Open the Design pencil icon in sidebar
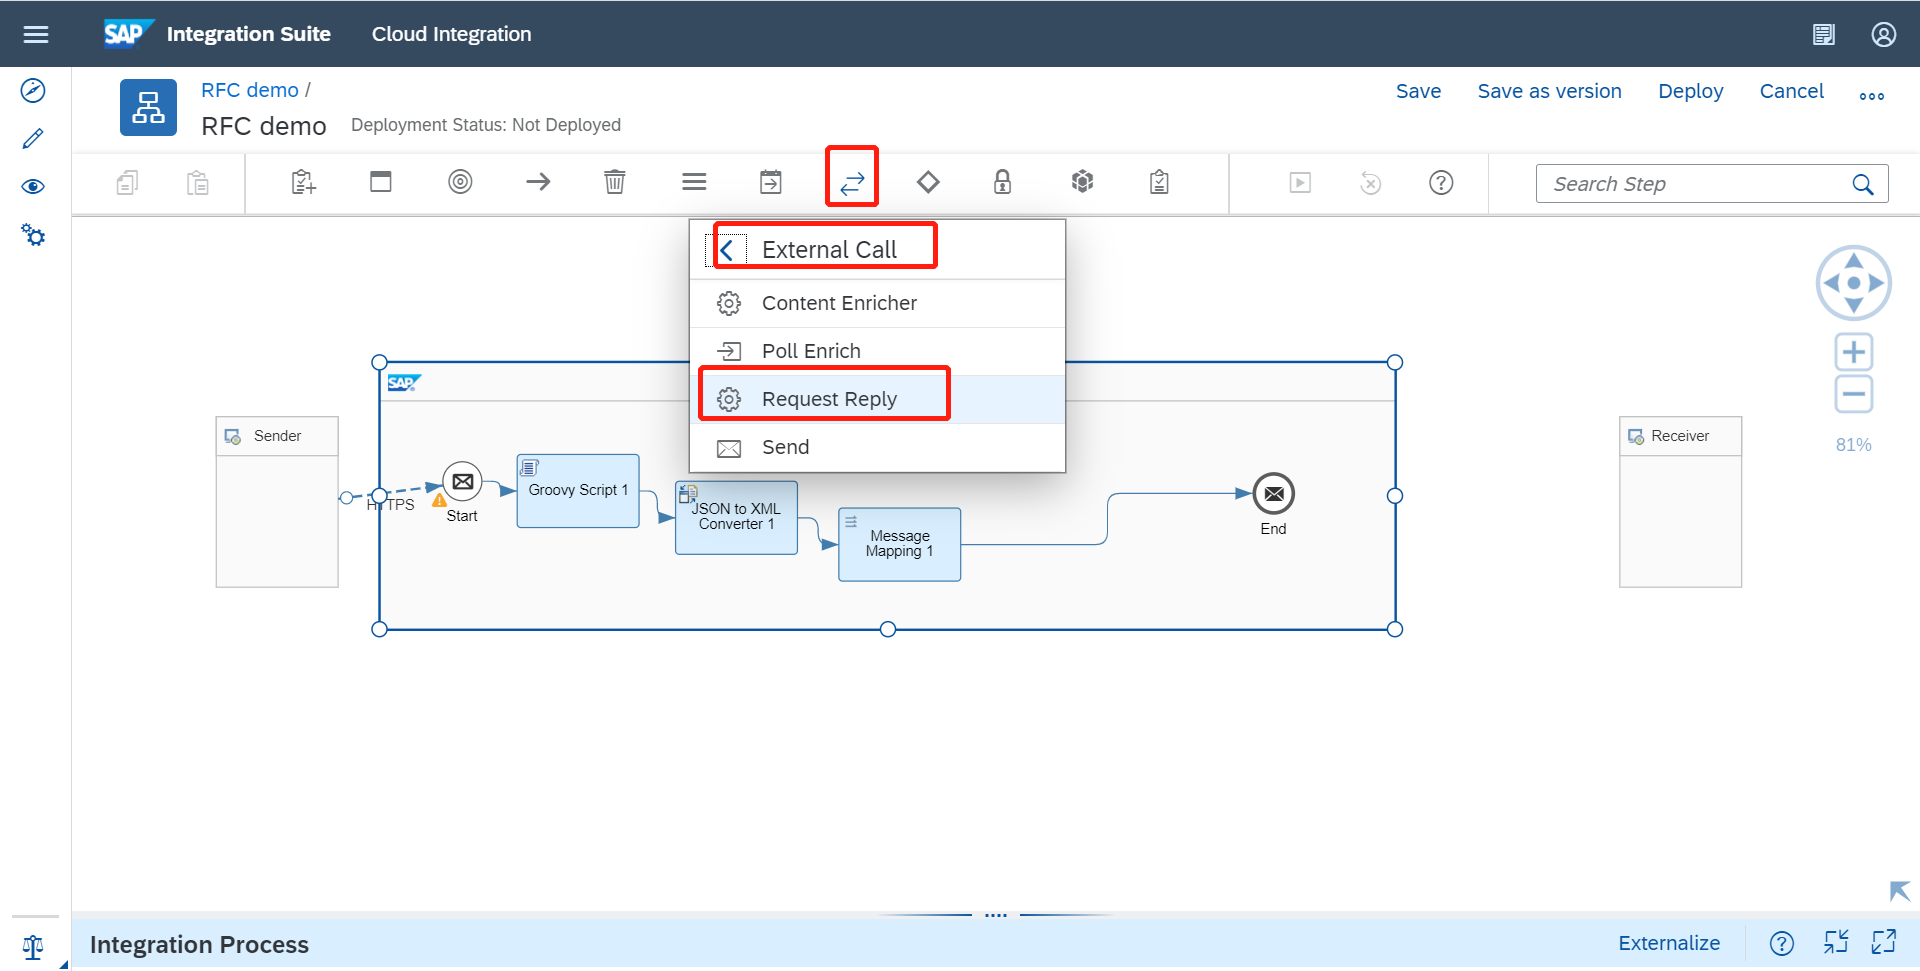This screenshot has height=971, width=1920. 33,138
